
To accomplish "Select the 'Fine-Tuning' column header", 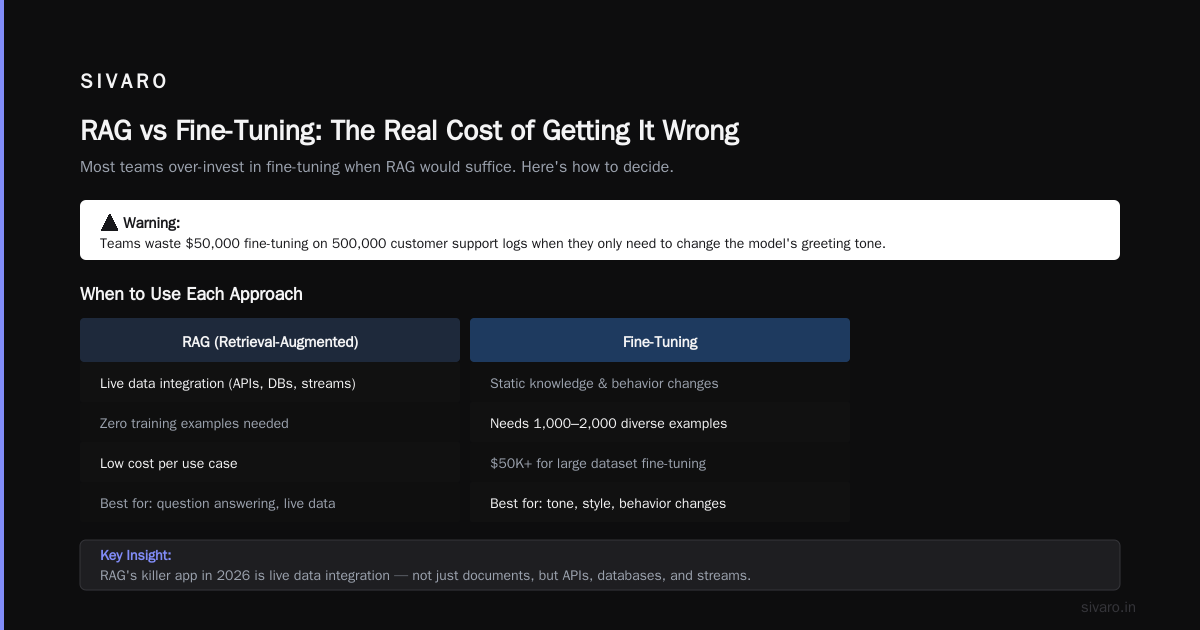I will pos(660,341).
